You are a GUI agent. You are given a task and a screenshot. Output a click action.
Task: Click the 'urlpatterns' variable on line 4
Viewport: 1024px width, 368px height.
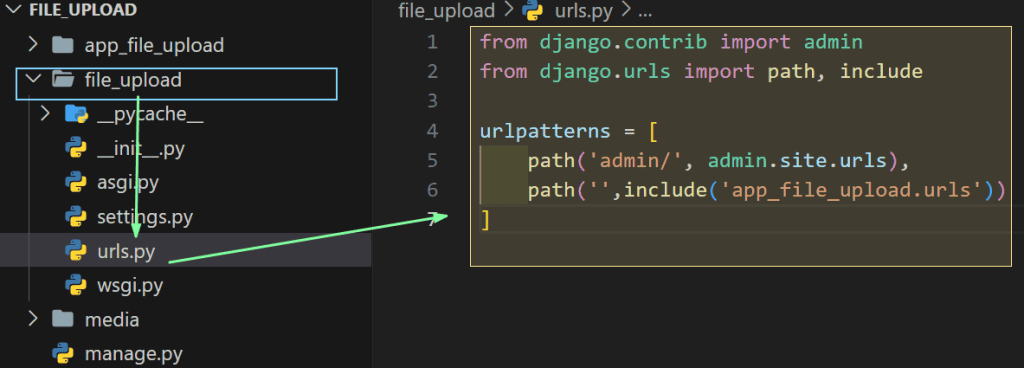point(545,131)
